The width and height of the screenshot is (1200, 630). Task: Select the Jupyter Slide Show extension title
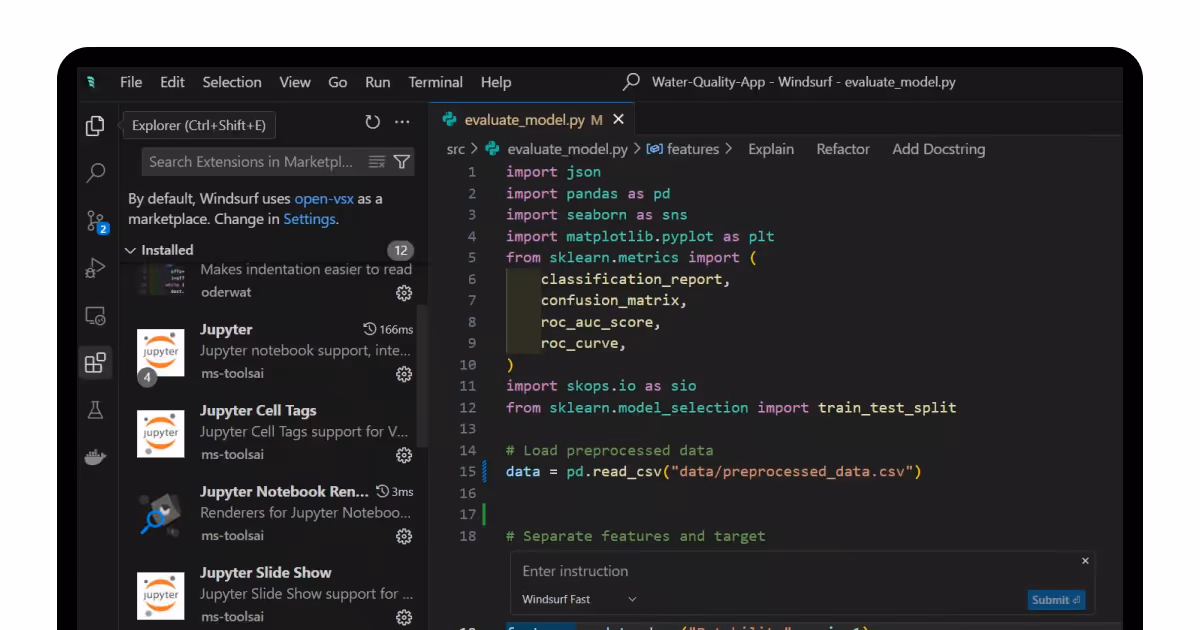point(266,572)
